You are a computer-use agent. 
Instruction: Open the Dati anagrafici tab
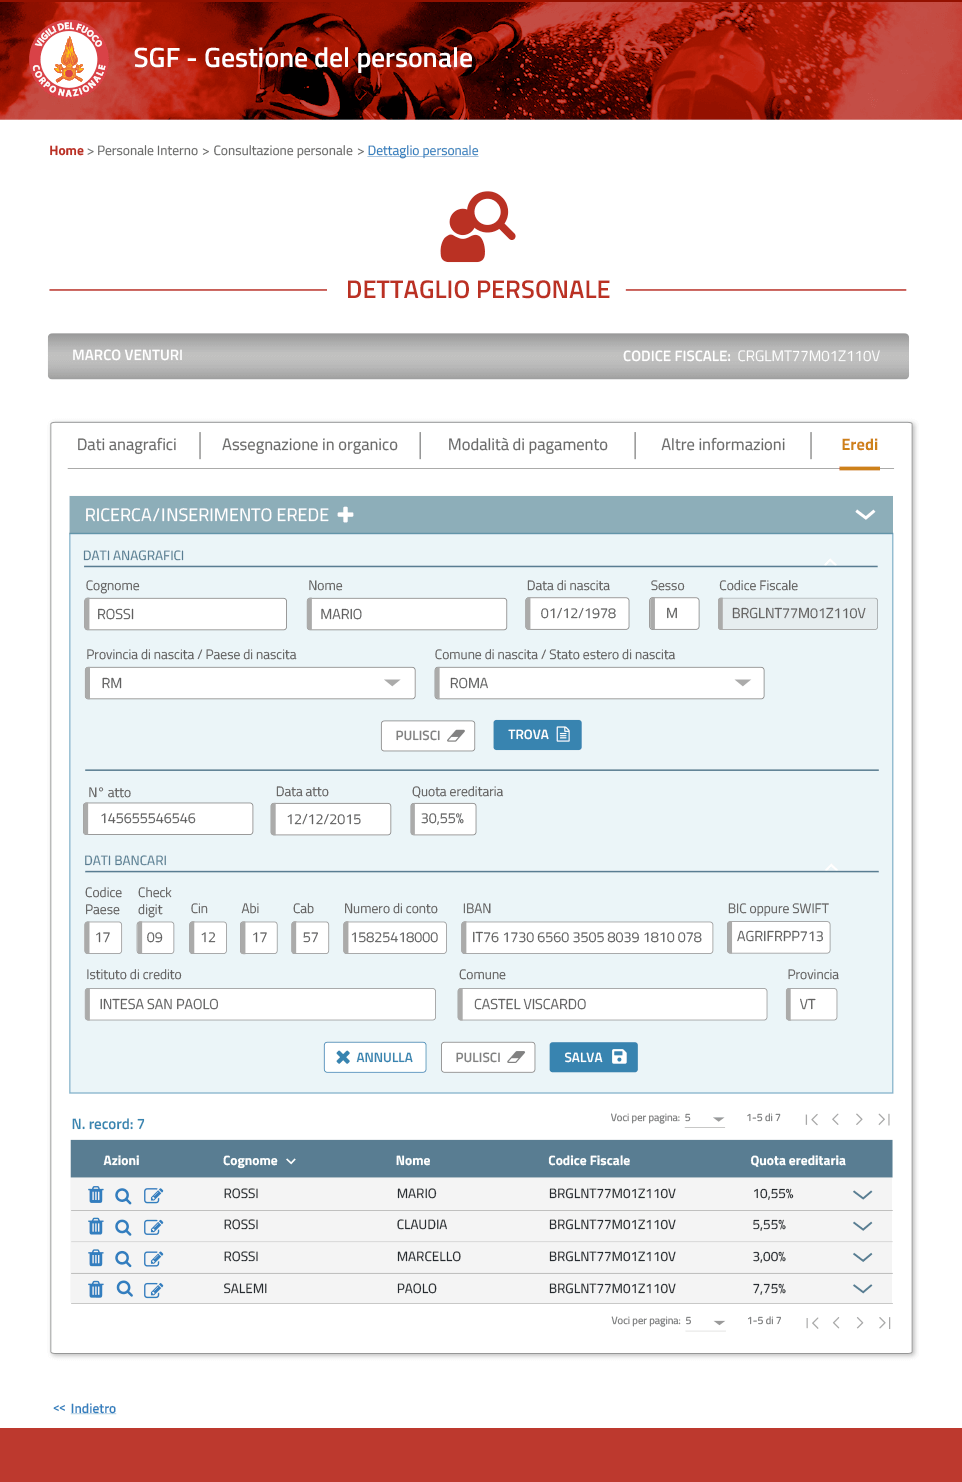(x=127, y=445)
